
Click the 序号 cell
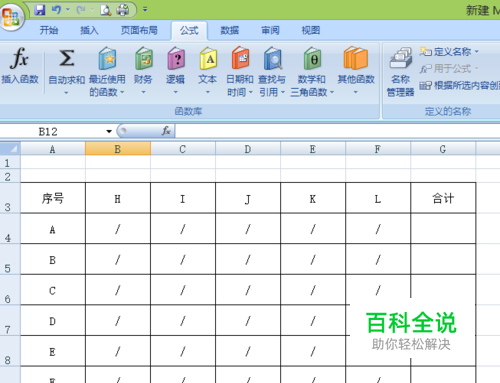click(x=53, y=198)
